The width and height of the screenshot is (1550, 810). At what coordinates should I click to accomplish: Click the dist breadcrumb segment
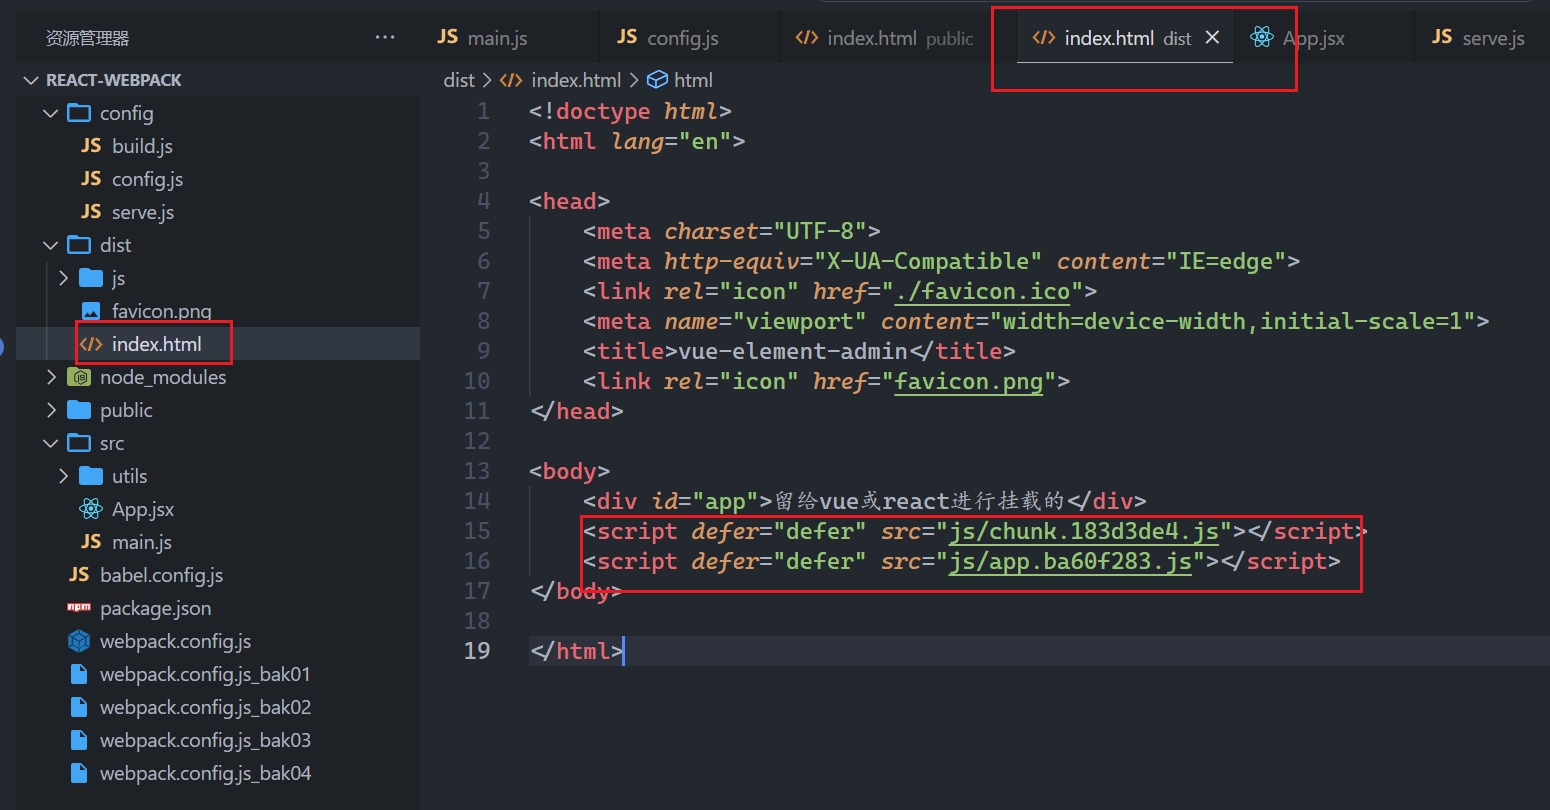tap(459, 80)
